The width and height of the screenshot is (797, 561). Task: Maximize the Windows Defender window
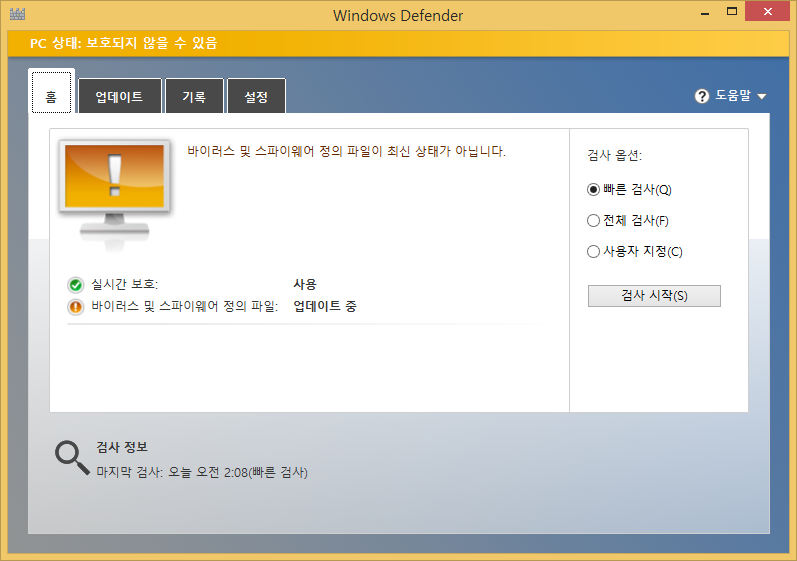[731, 11]
